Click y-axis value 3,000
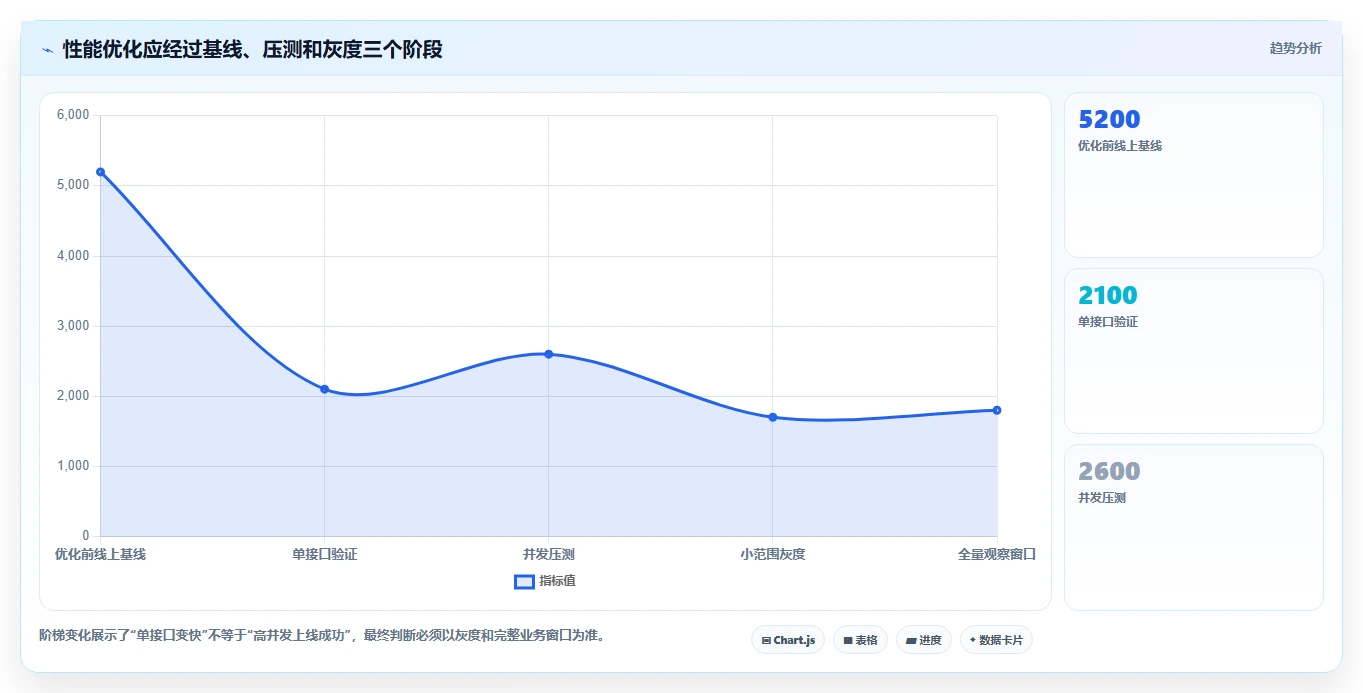The width and height of the screenshot is (1363, 693). click(73, 326)
